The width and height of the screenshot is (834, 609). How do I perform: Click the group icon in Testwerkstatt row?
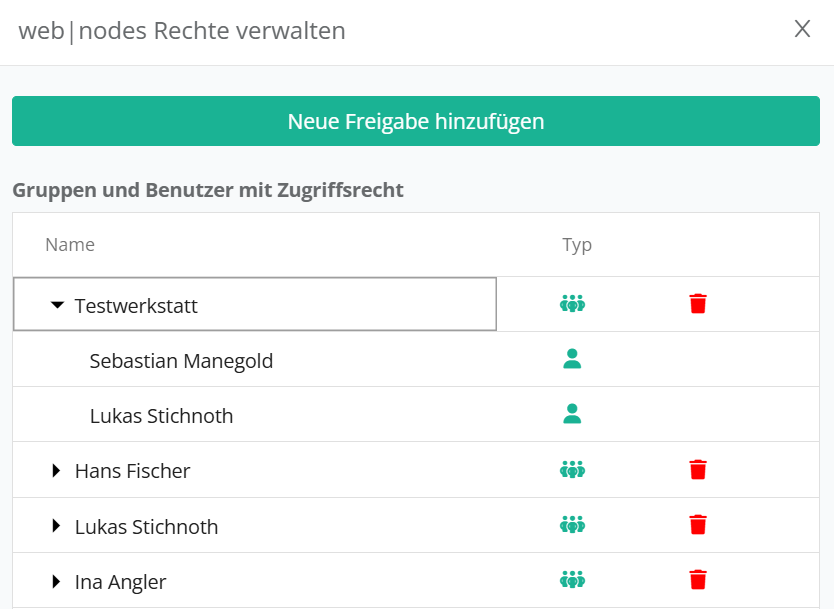[x=572, y=304]
